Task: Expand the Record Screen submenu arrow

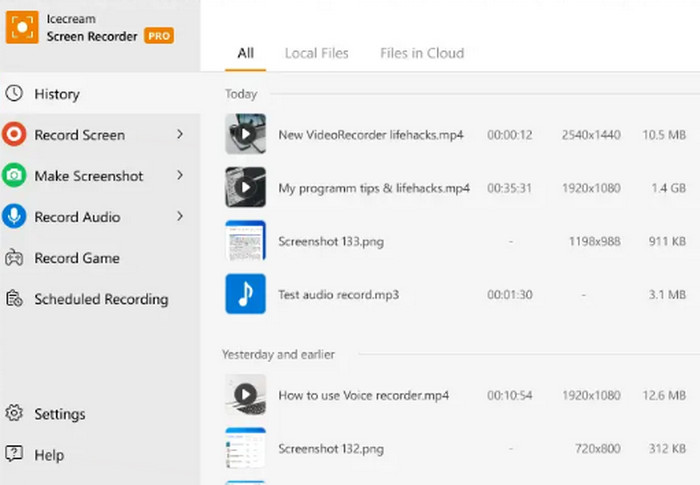Action: click(x=180, y=134)
